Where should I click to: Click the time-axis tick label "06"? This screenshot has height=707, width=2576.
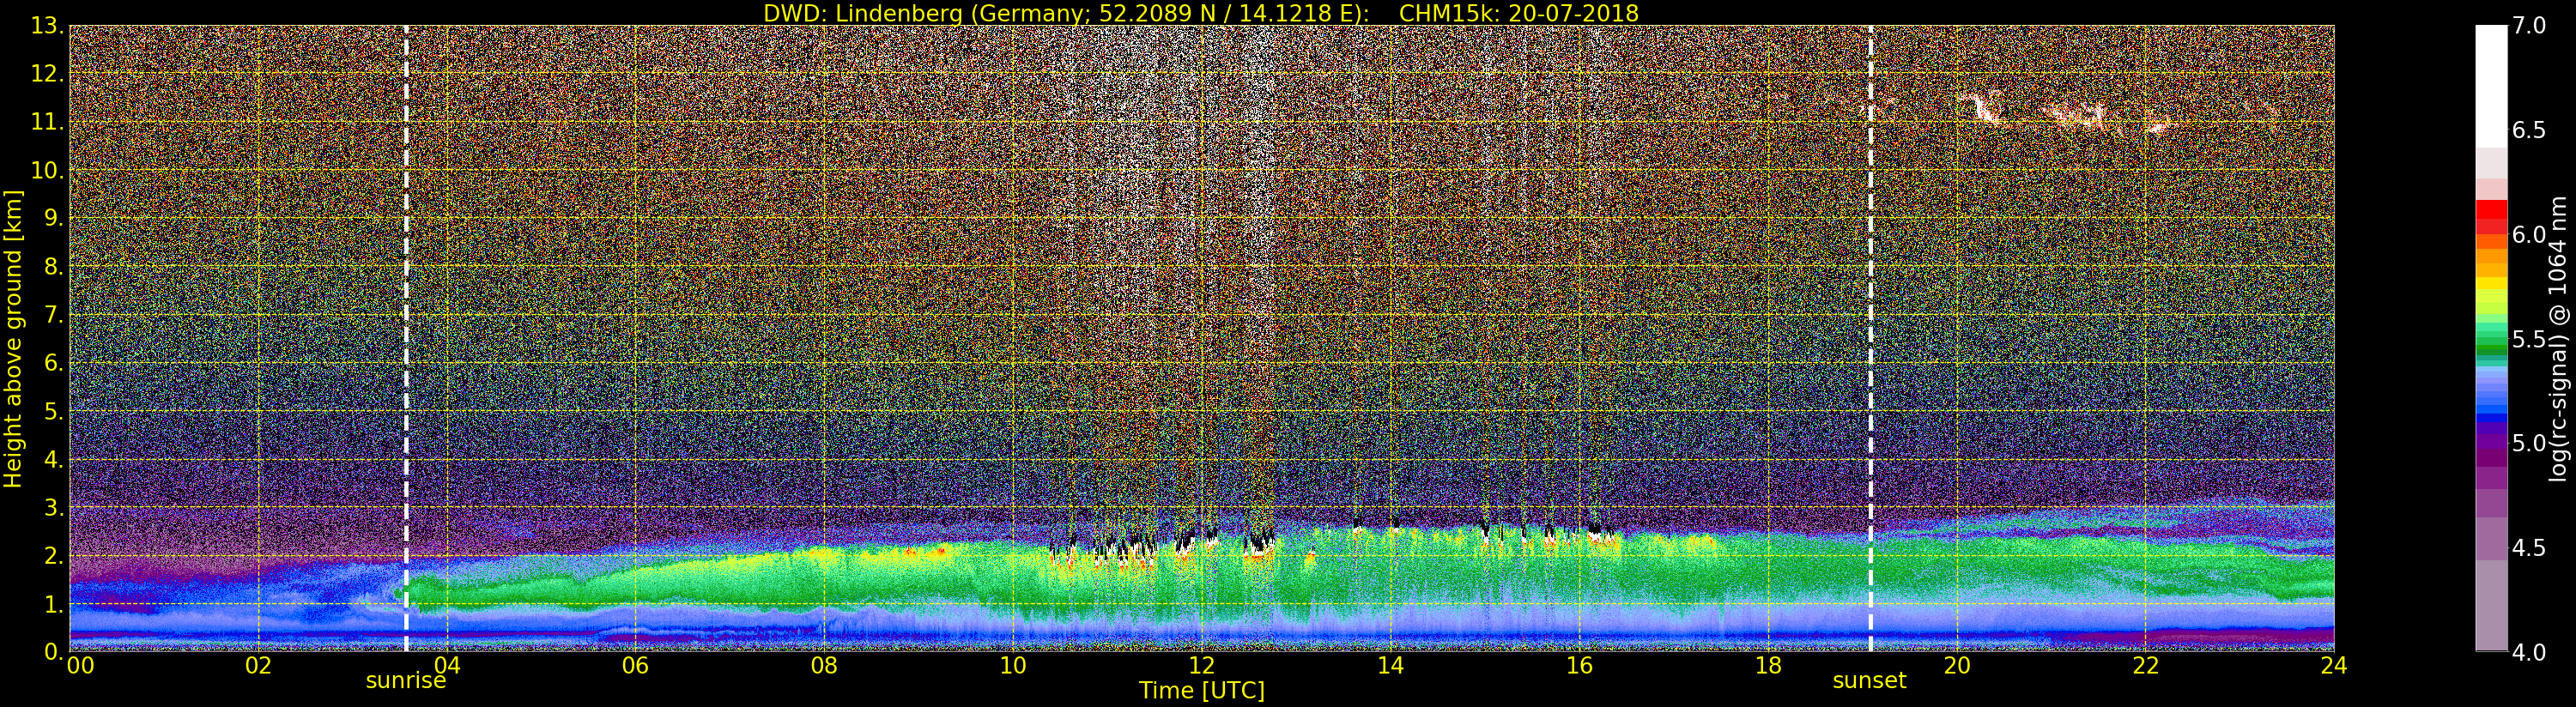[x=635, y=665]
